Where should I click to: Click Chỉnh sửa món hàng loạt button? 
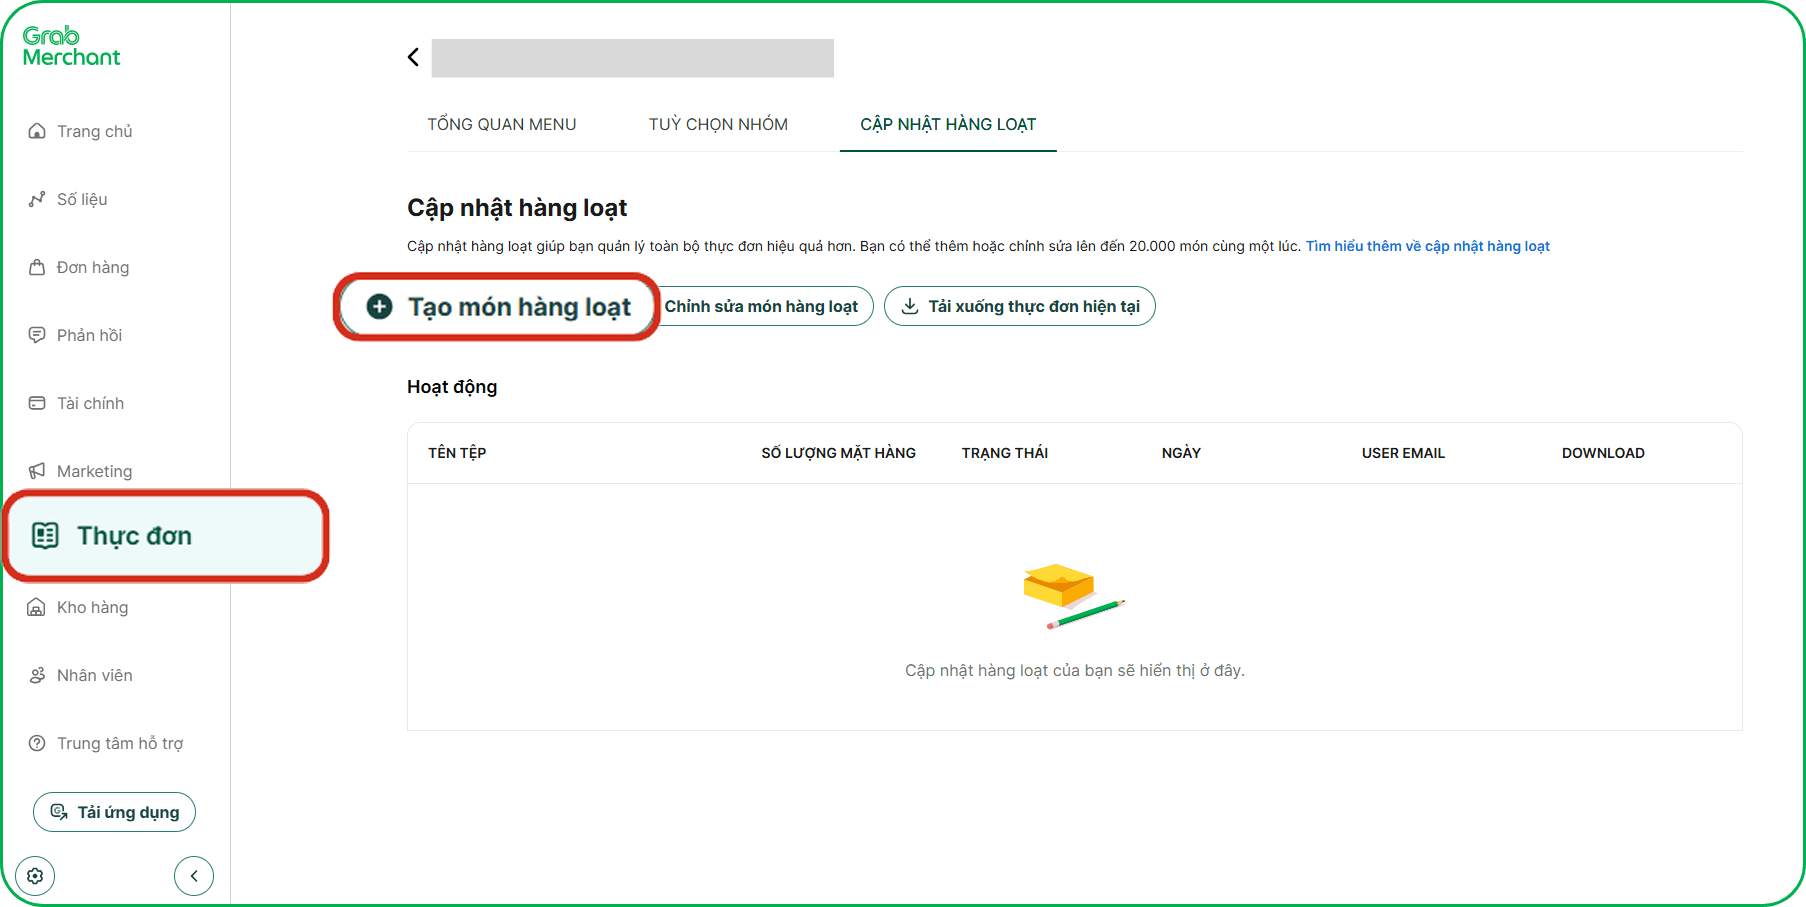point(762,306)
